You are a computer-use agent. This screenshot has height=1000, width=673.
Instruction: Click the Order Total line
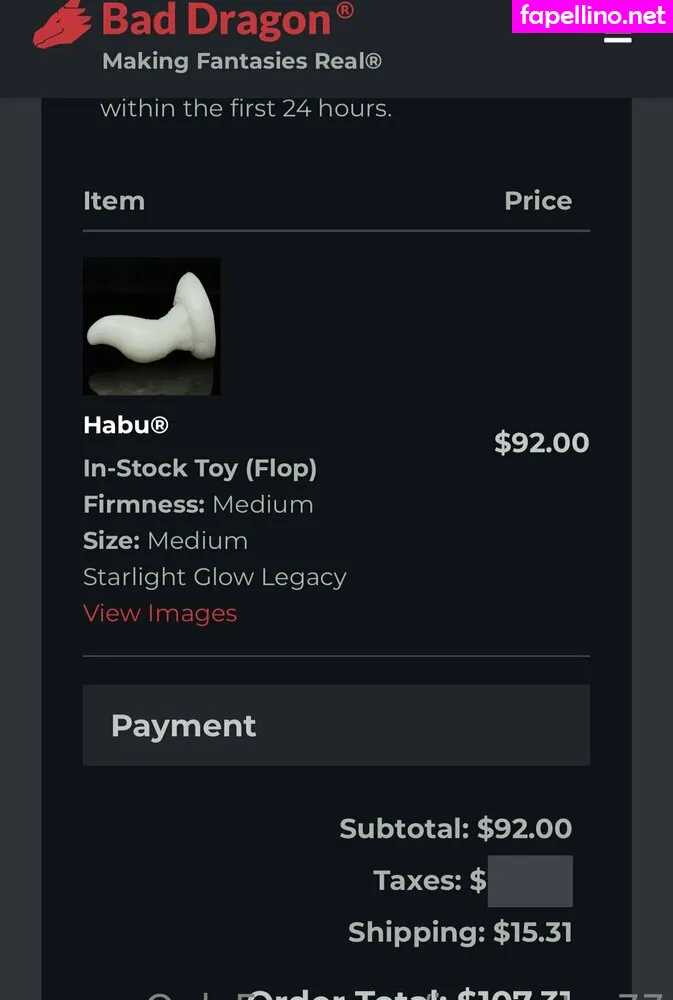[x=410, y=993]
